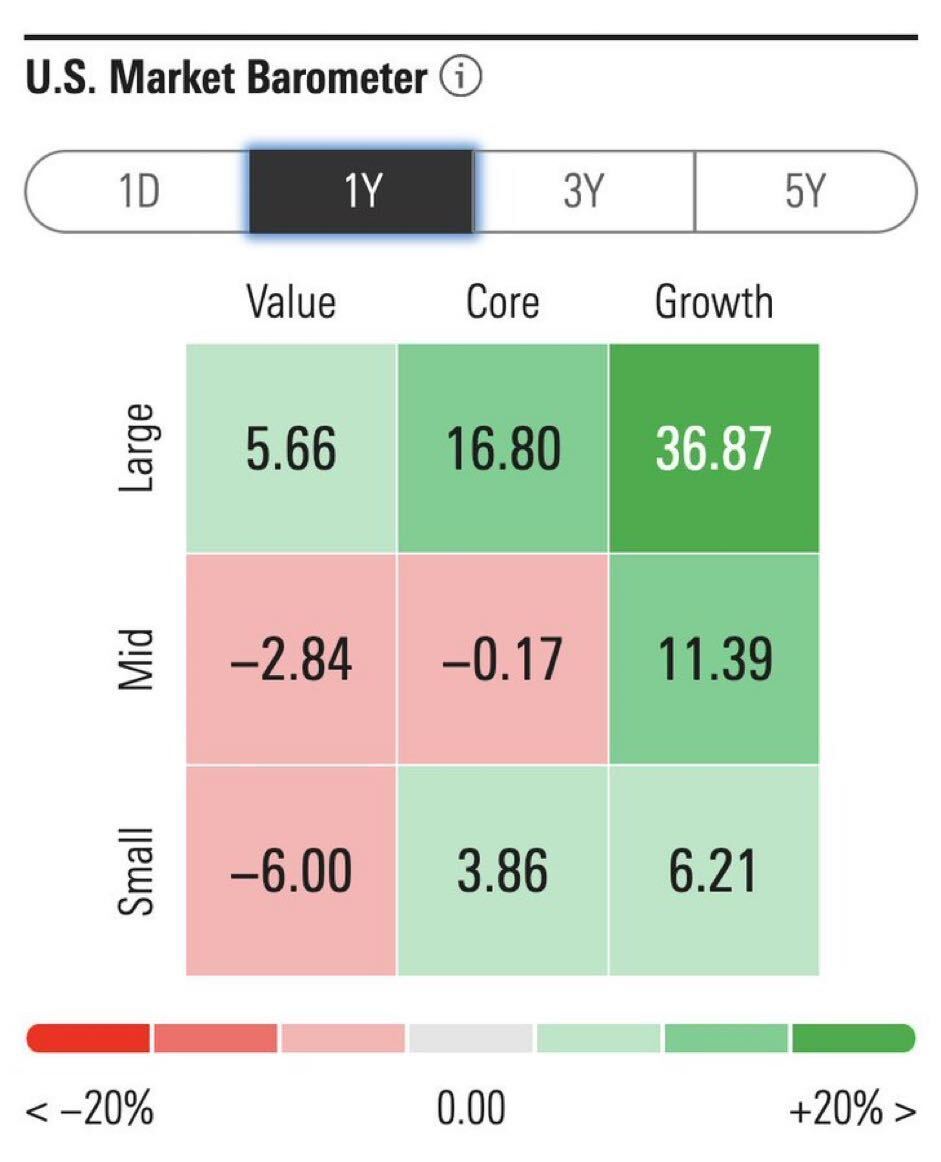Open the Mid Growth cell showing 11.39
Screen dimensions: 941x1162
click(x=714, y=659)
